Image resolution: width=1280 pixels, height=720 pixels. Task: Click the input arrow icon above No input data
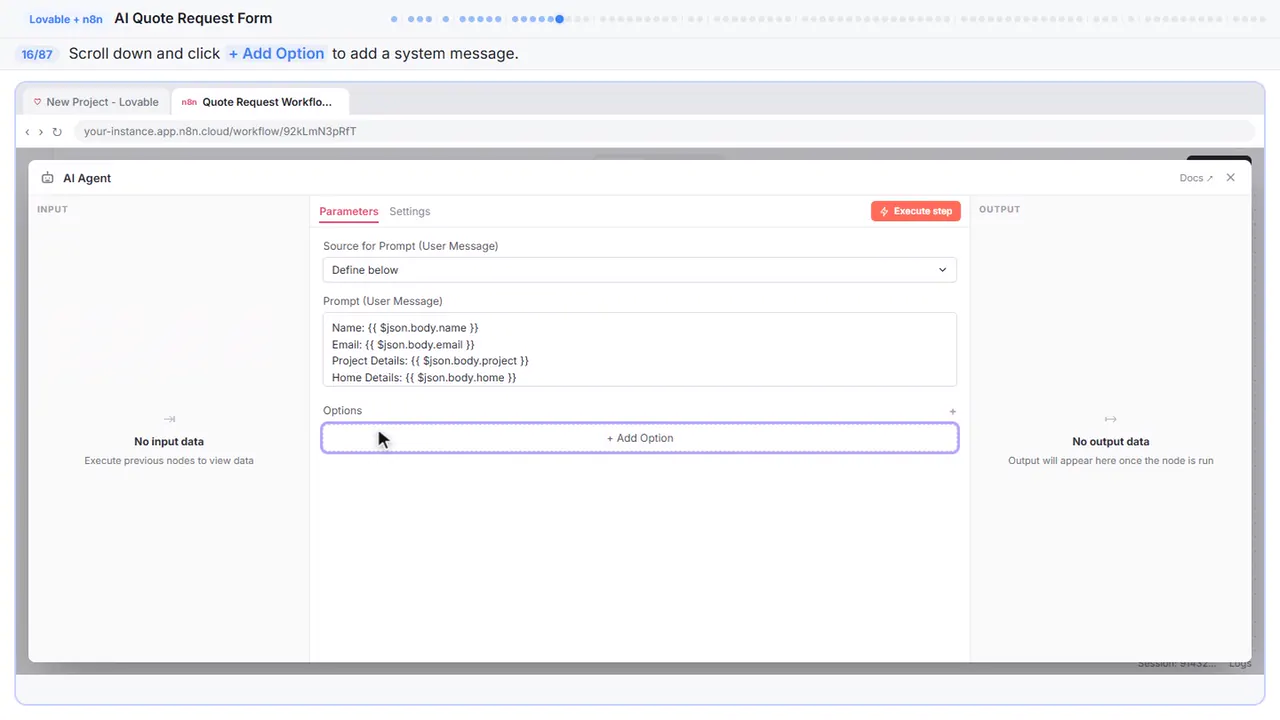169,419
